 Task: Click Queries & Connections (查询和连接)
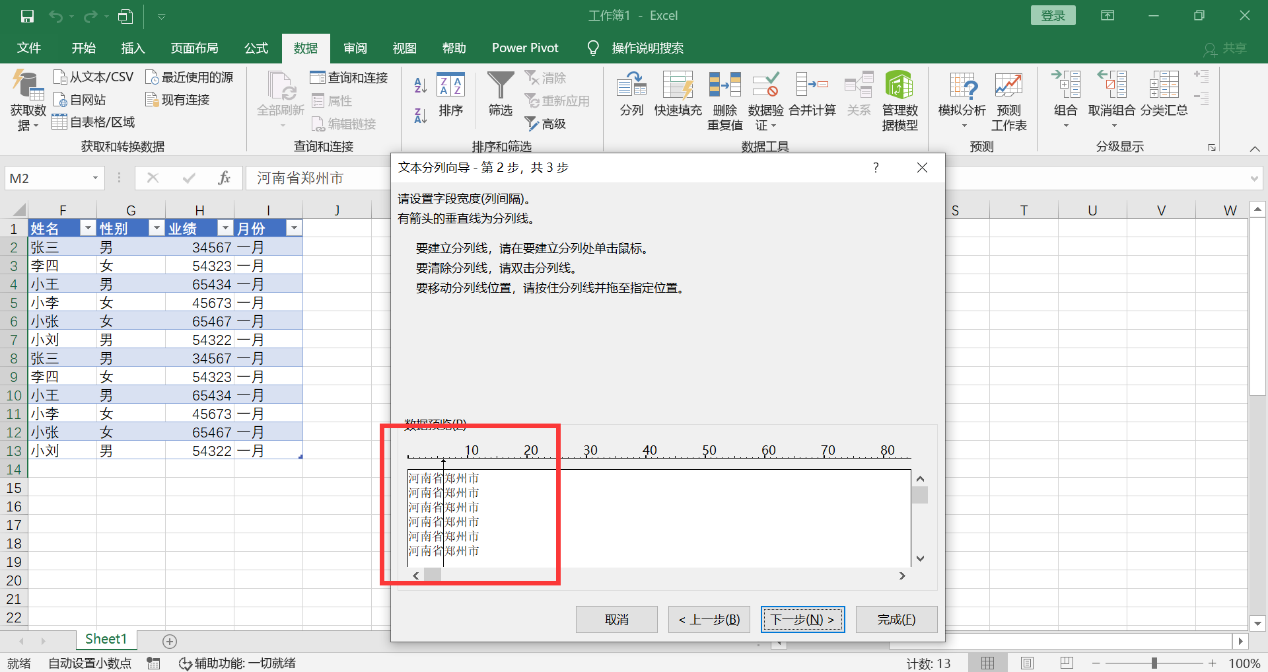pyautogui.click(x=348, y=77)
